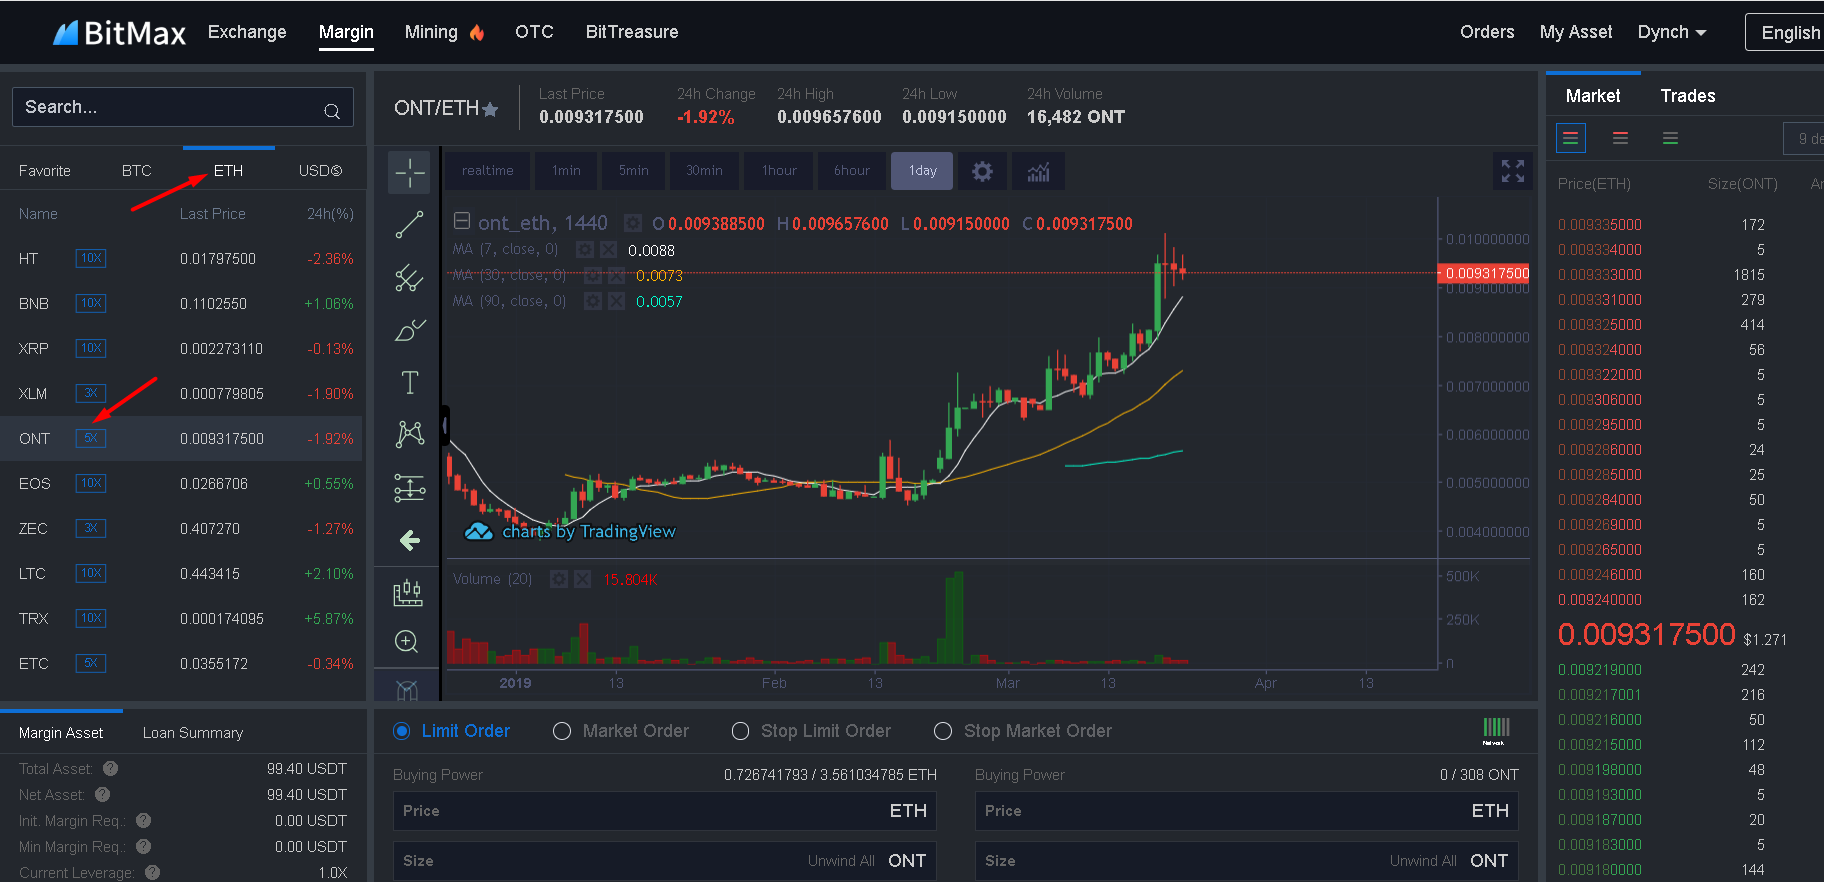The width and height of the screenshot is (1824, 882).
Task: Click the buy Price input field
Action: (x=665, y=811)
